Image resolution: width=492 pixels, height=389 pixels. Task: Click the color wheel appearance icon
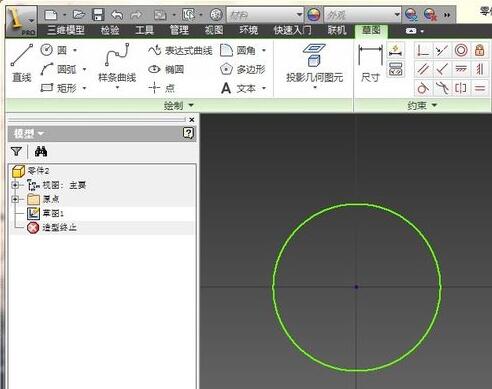tap(314, 15)
